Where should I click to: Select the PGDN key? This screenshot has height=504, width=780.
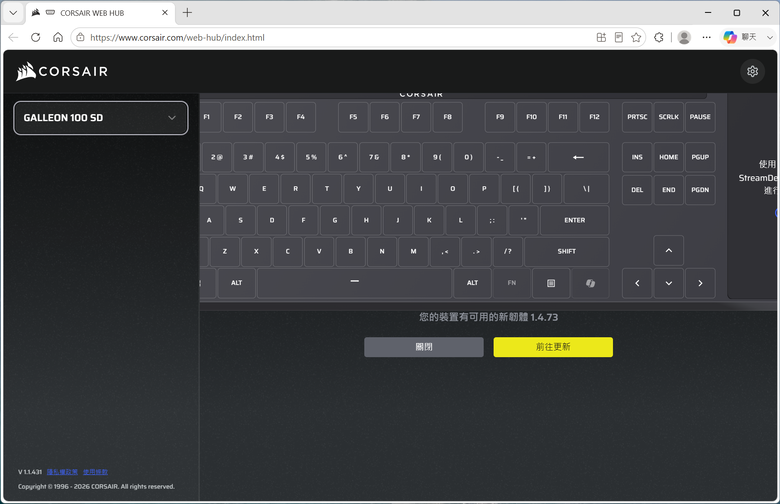point(700,190)
